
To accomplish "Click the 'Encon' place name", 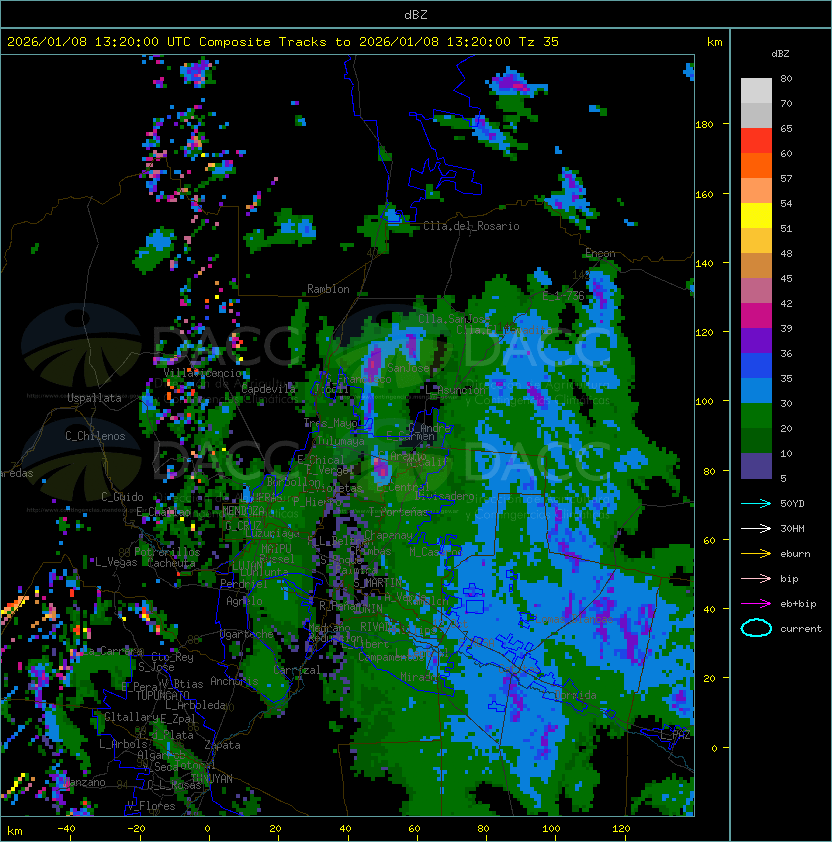I will (600, 253).
